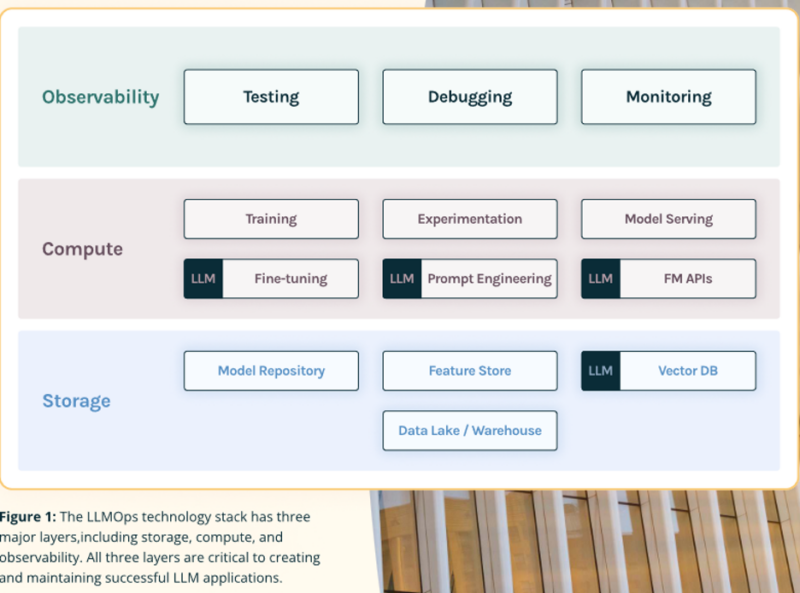Open the Model Repository
This screenshot has width=800, height=593.
pos(270,370)
